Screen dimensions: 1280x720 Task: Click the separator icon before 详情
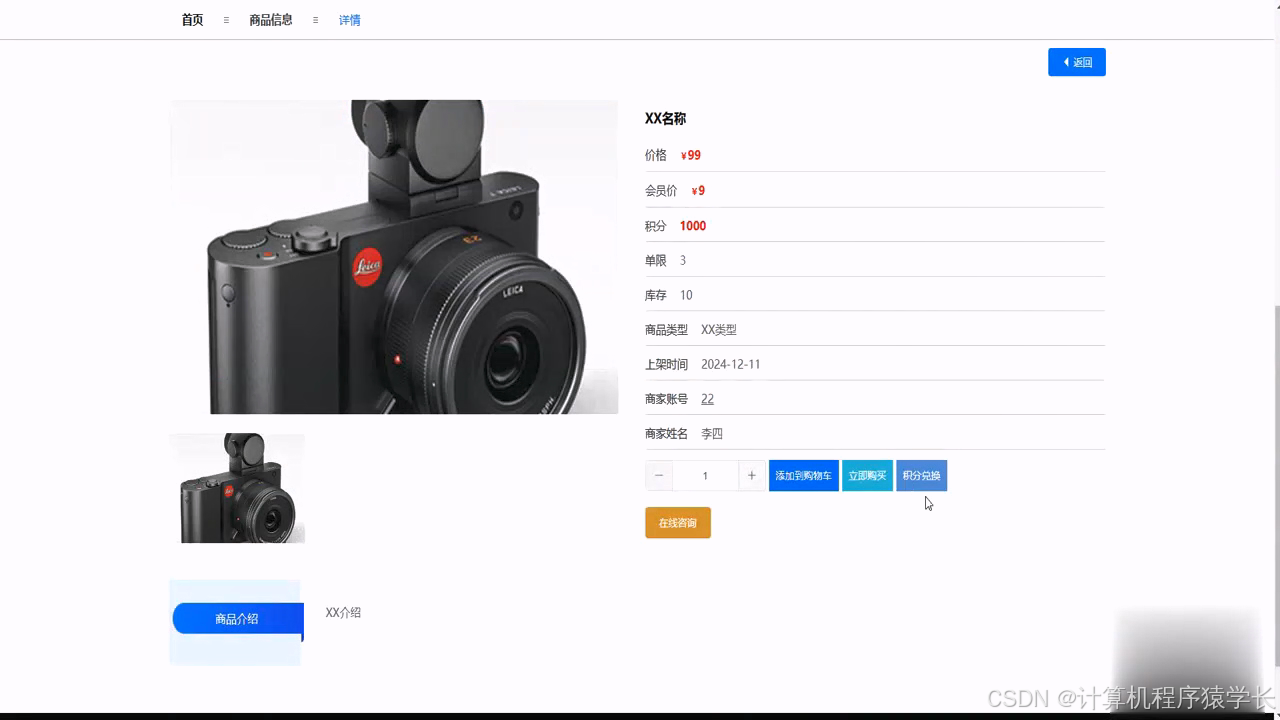[316, 19]
